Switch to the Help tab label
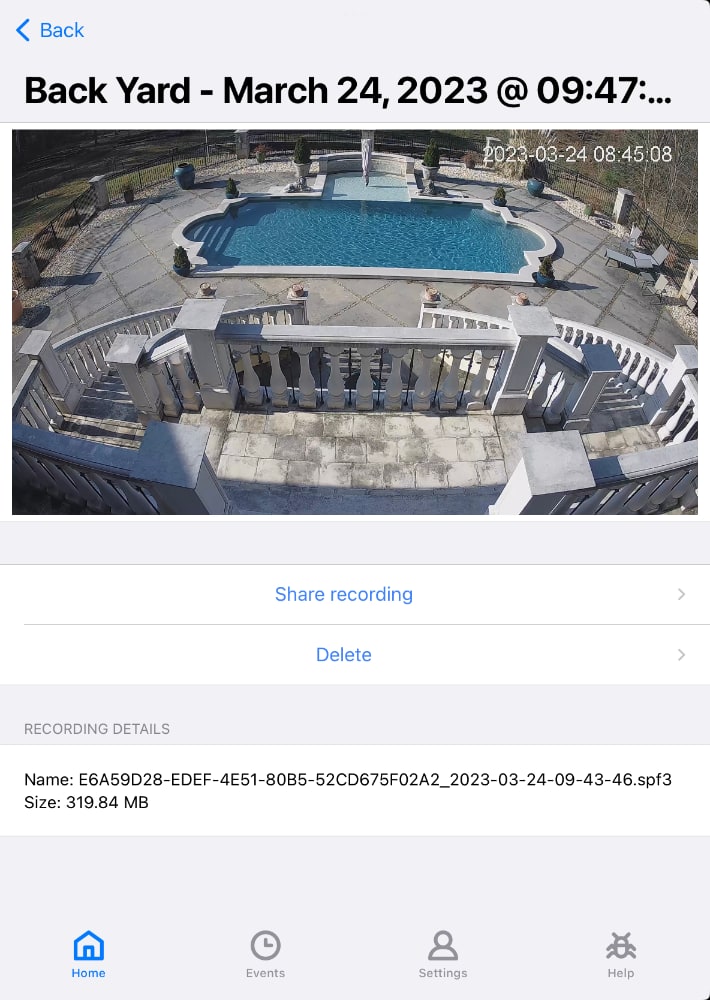 [x=621, y=973]
